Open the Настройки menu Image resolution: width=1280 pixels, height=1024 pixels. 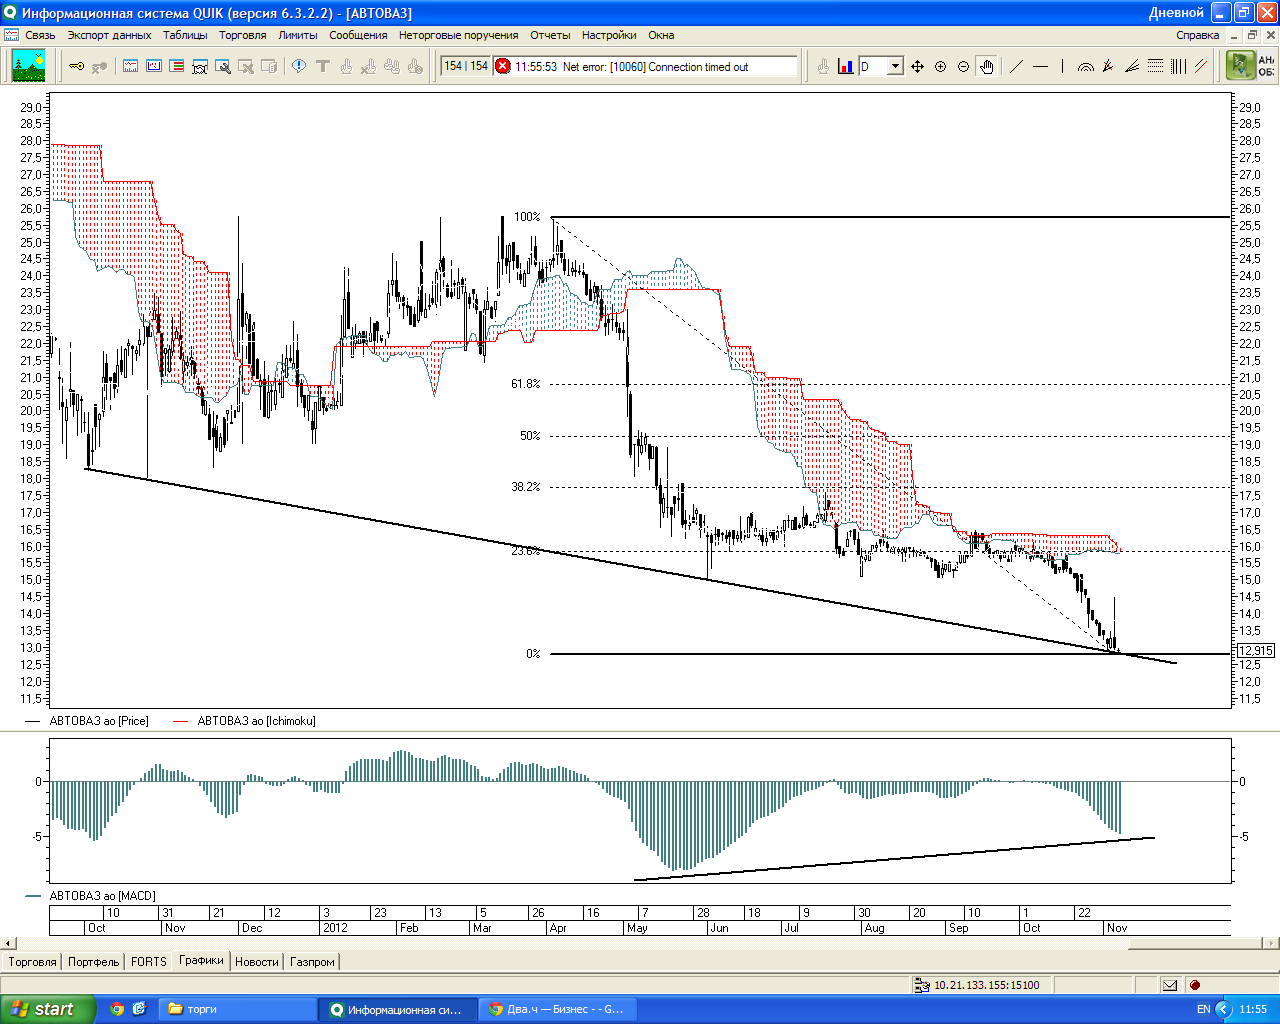(609, 35)
